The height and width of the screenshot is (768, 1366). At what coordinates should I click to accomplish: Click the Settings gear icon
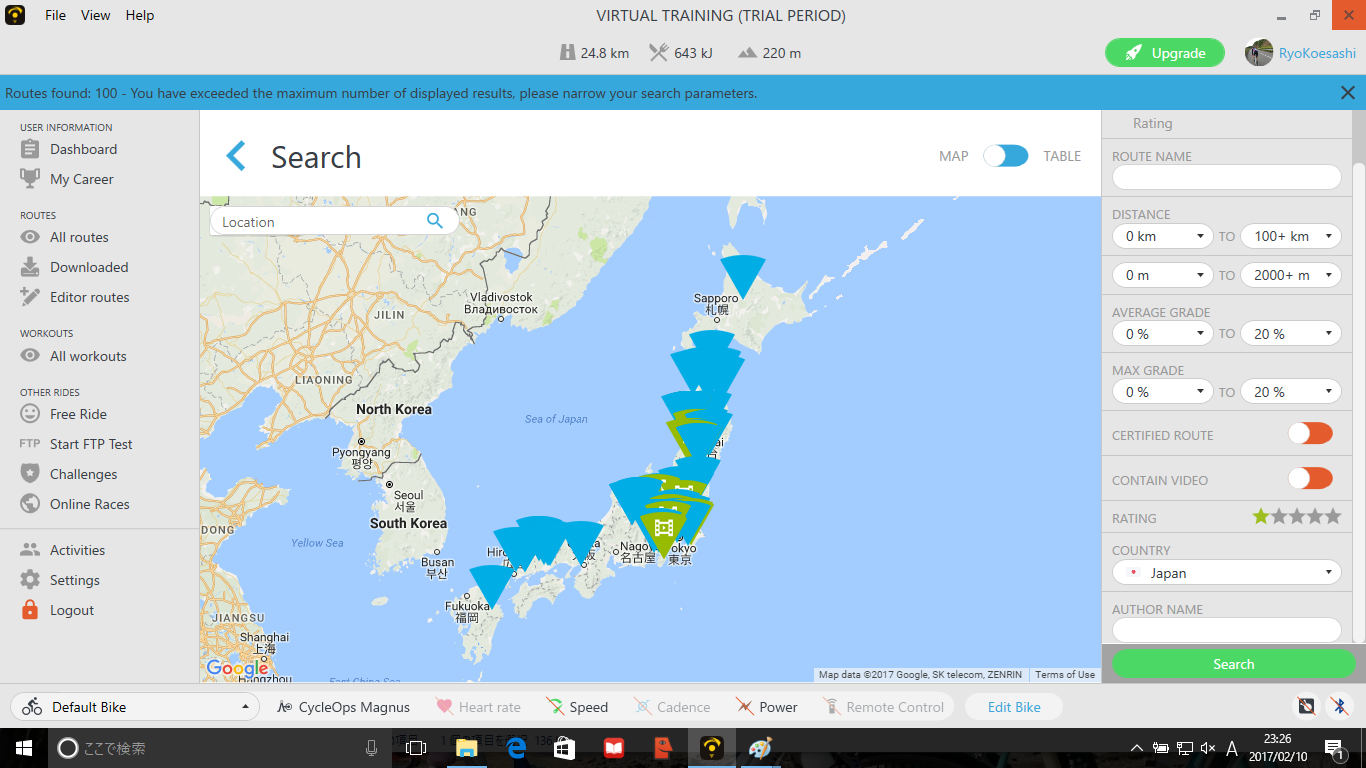(30, 580)
